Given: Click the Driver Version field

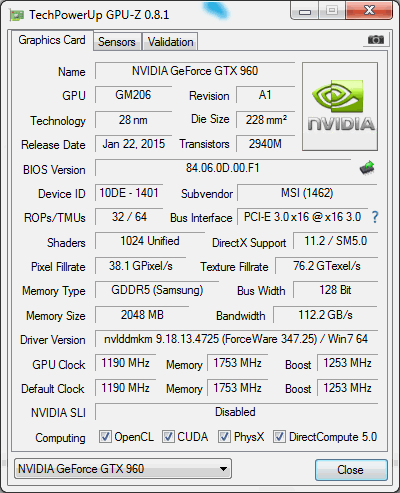Looking at the screenshot, I should pyautogui.click(x=236, y=339).
